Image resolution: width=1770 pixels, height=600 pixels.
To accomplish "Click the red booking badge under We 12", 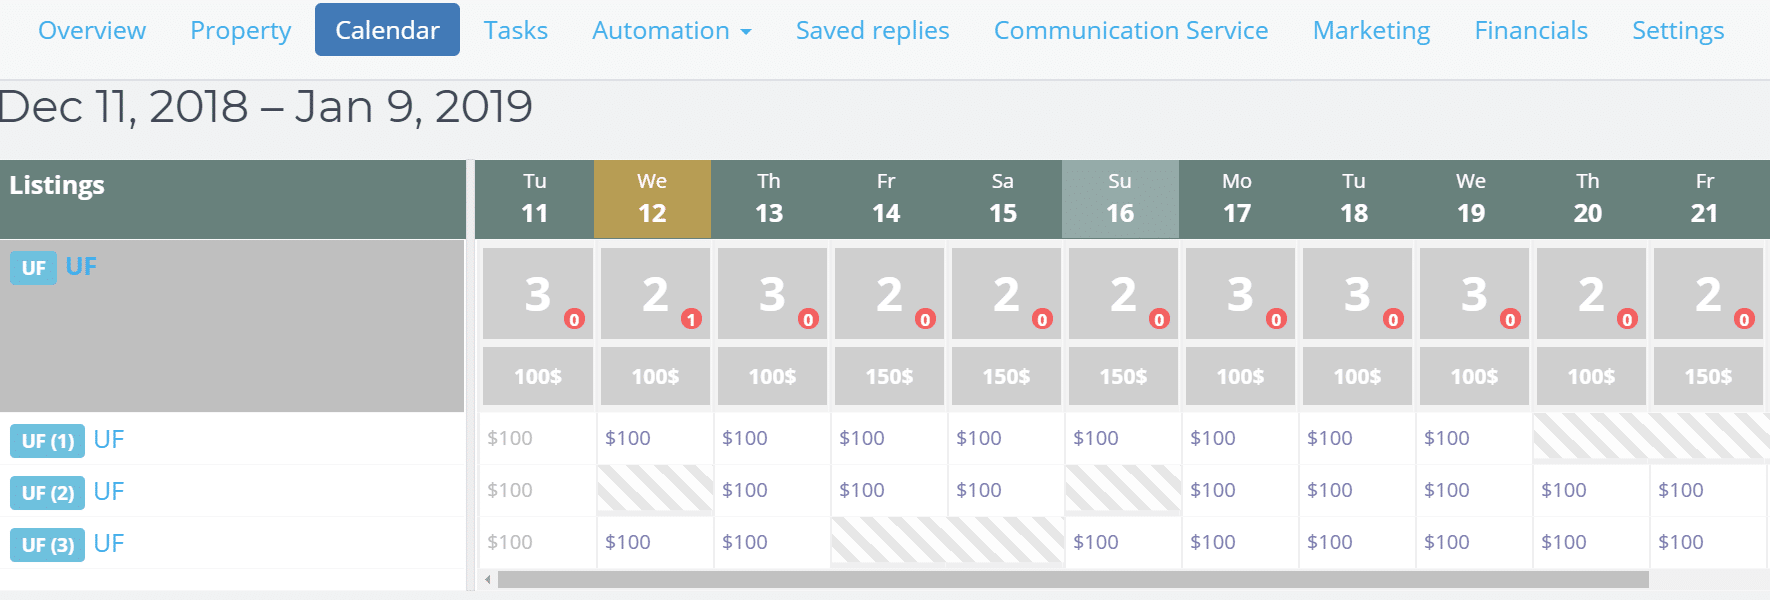I will pyautogui.click(x=692, y=320).
